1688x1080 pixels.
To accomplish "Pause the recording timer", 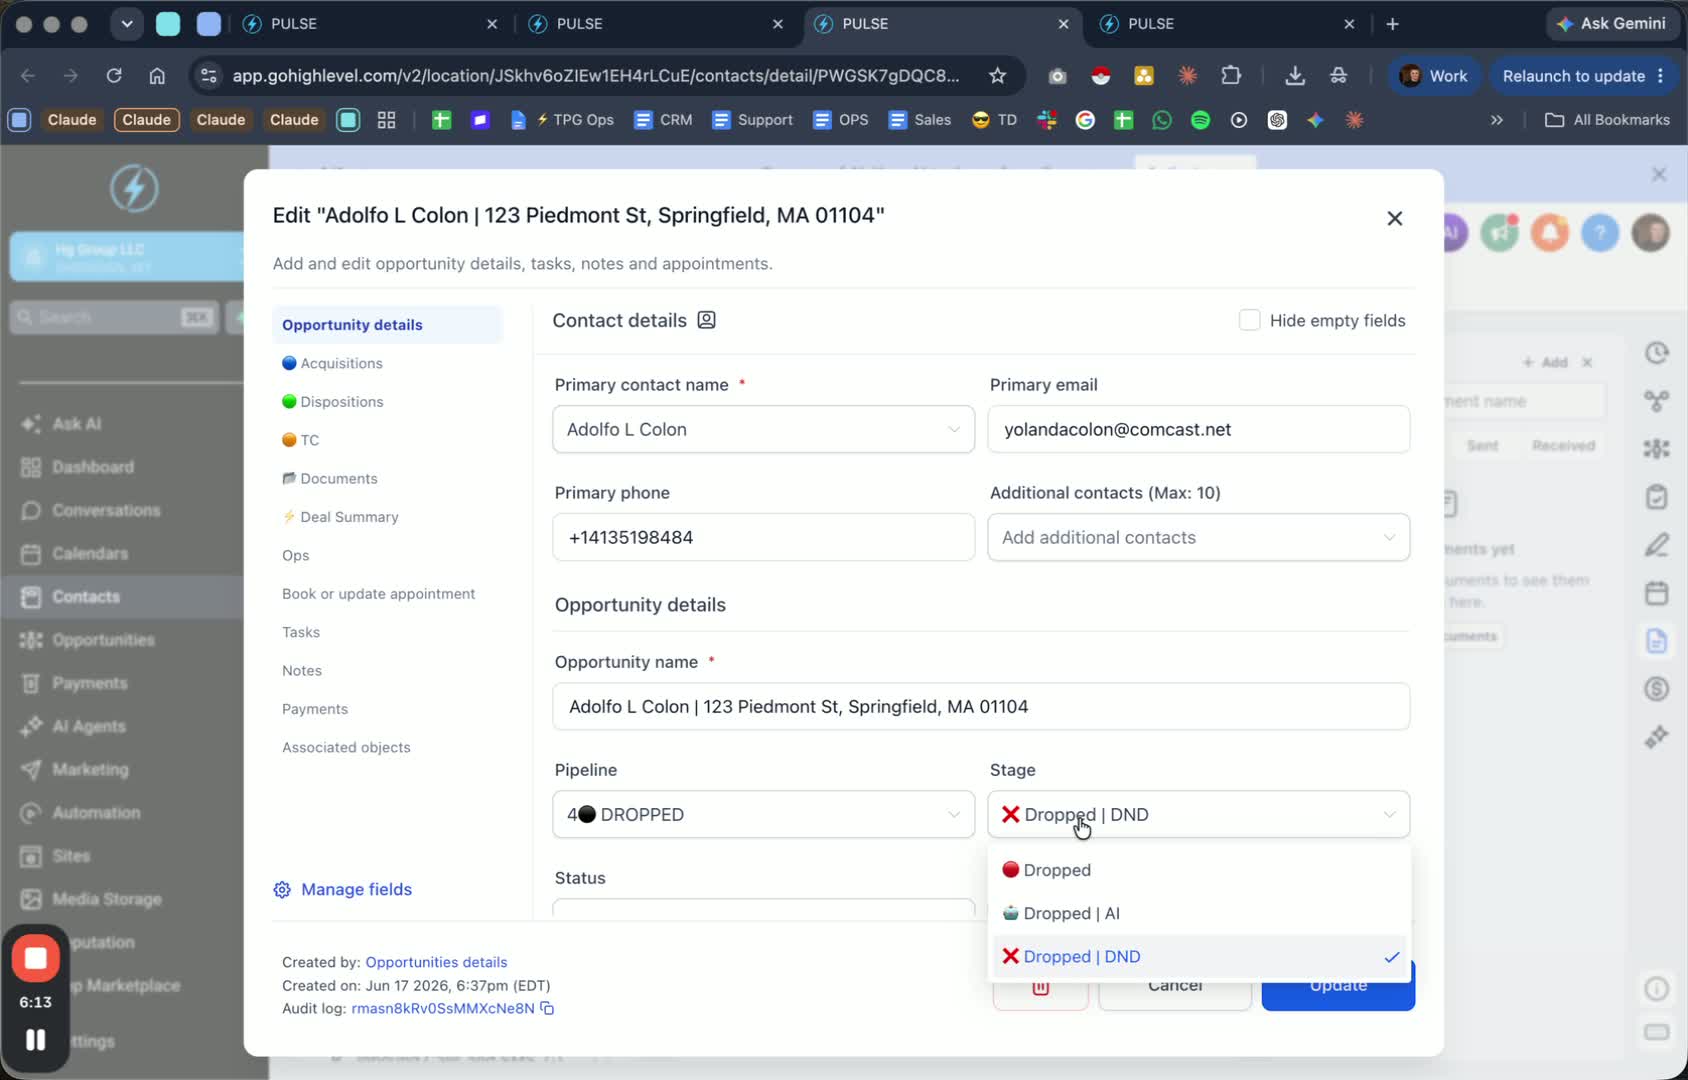I will (x=36, y=1040).
